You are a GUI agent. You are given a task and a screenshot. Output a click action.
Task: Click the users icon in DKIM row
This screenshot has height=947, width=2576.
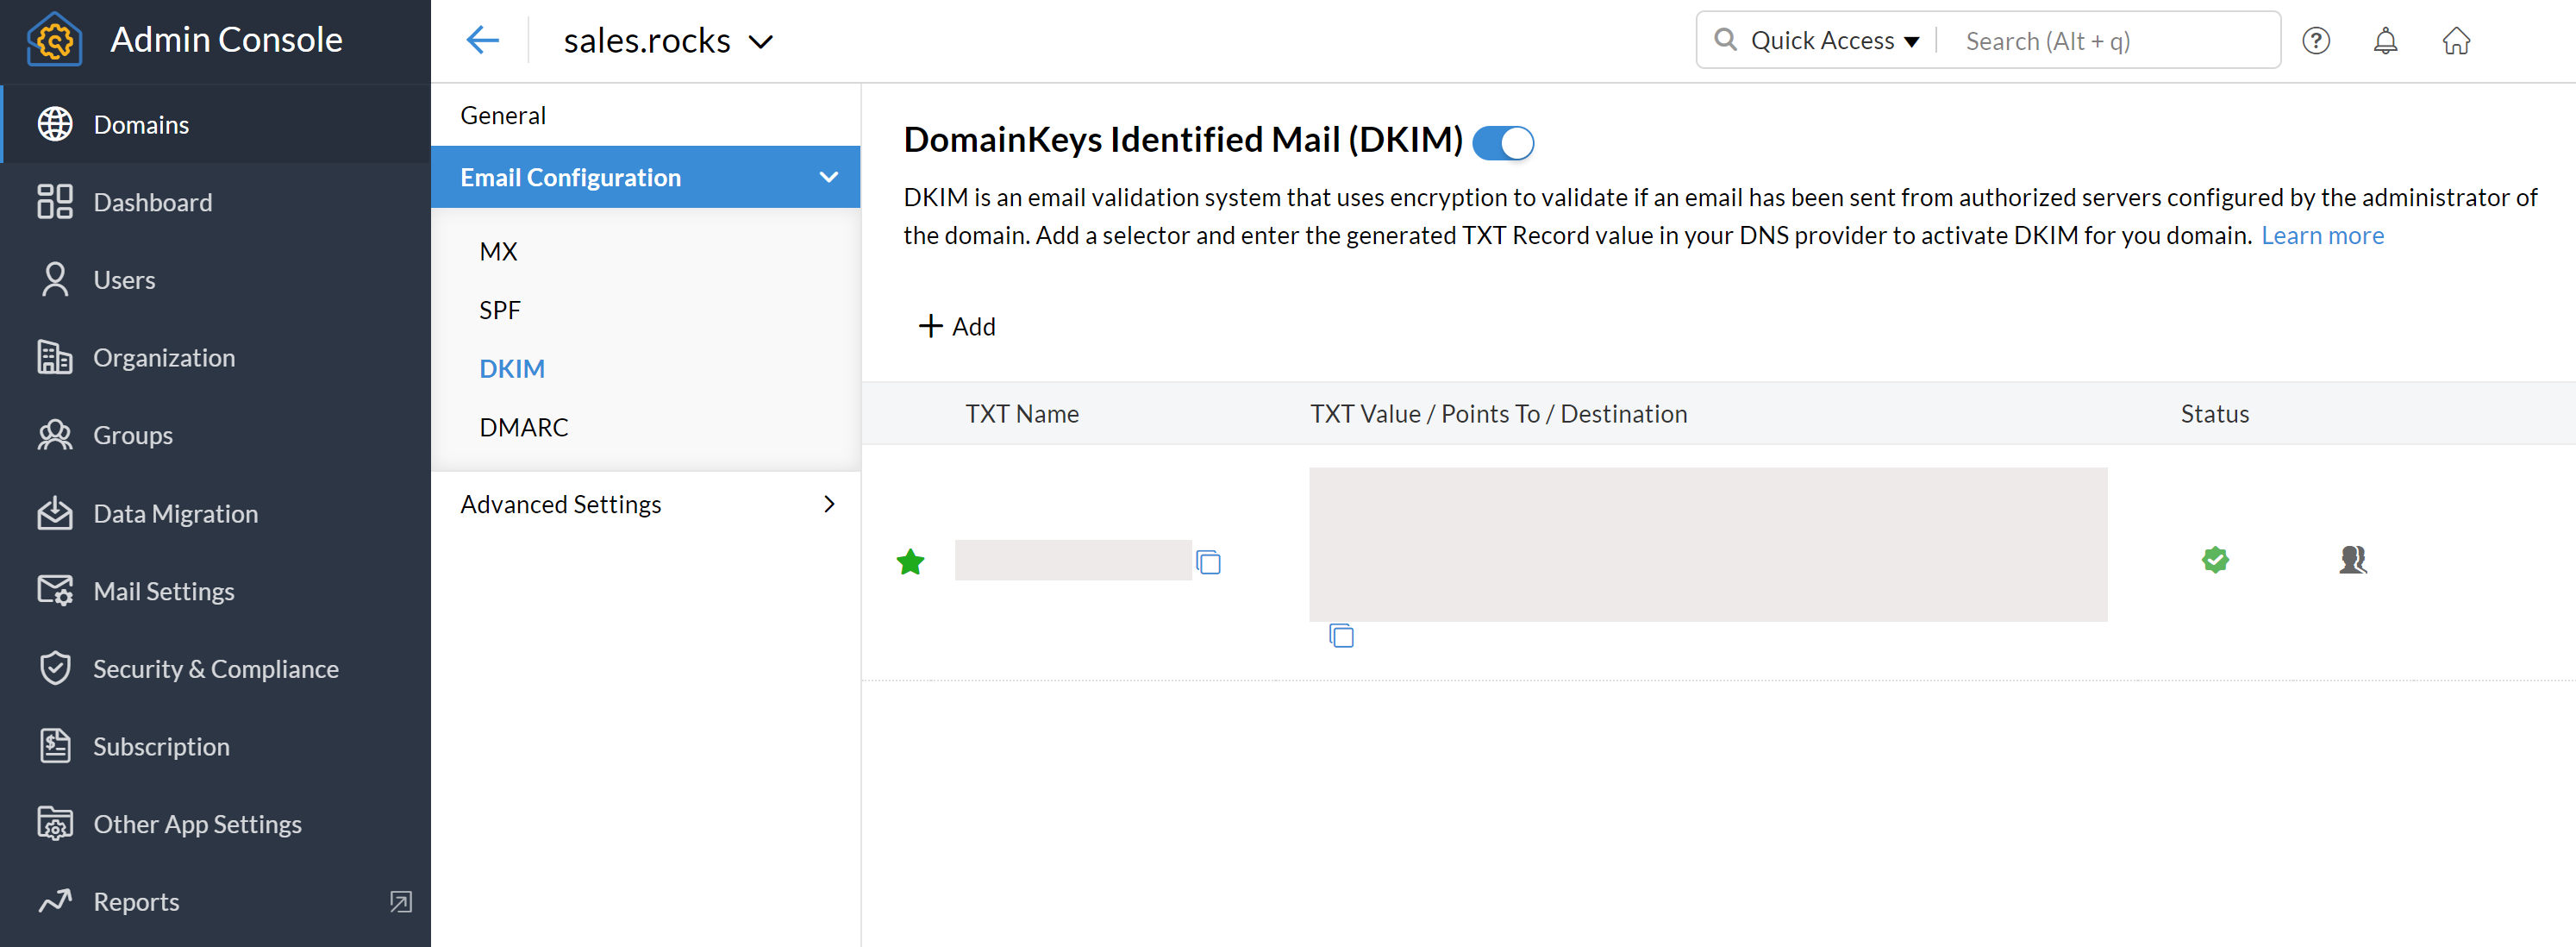tap(2352, 560)
